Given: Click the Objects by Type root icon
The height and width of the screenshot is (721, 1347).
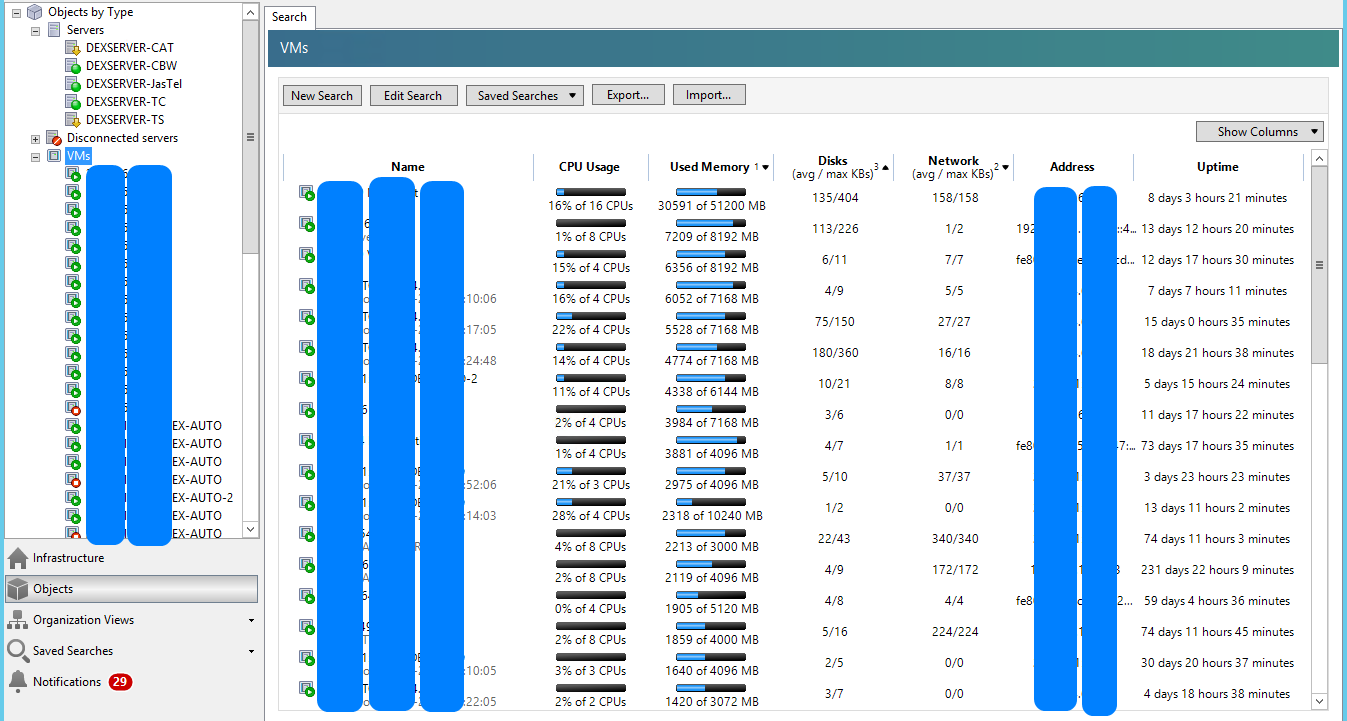Looking at the screenshot, I should 34,11.
